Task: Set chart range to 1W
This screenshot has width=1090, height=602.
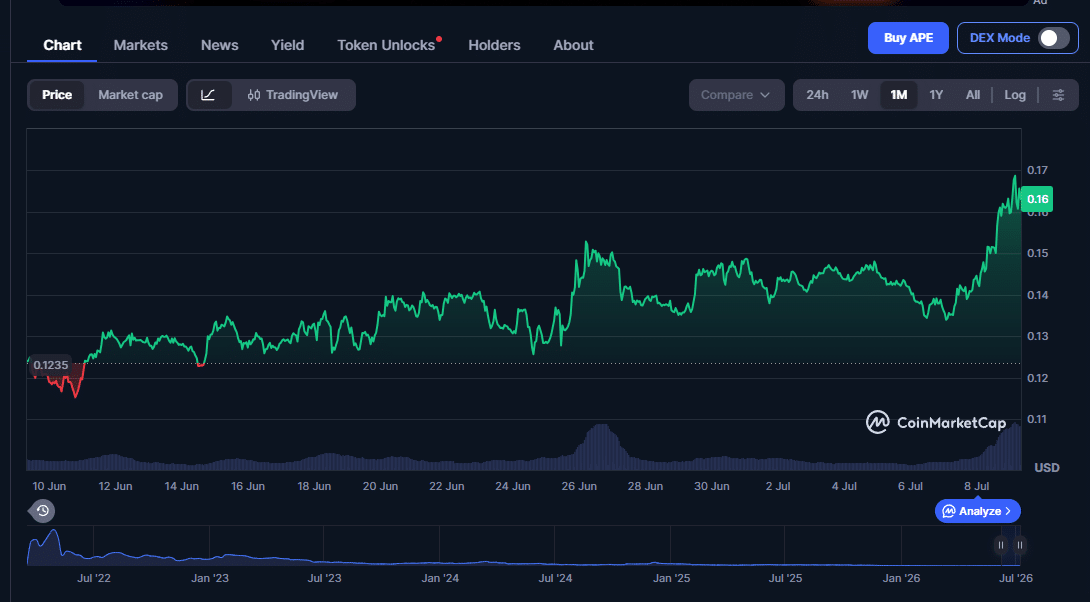Action: [x=860, y=95]
